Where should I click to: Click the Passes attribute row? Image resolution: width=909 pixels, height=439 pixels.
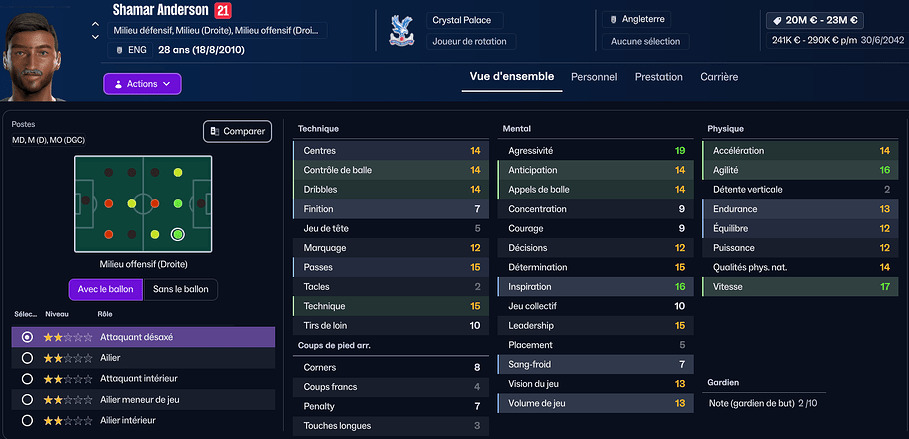click(391, 267)
